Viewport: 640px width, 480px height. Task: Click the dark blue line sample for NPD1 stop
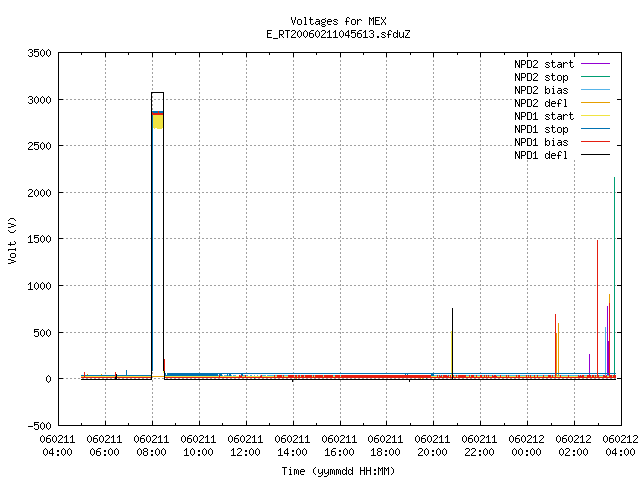596,129
